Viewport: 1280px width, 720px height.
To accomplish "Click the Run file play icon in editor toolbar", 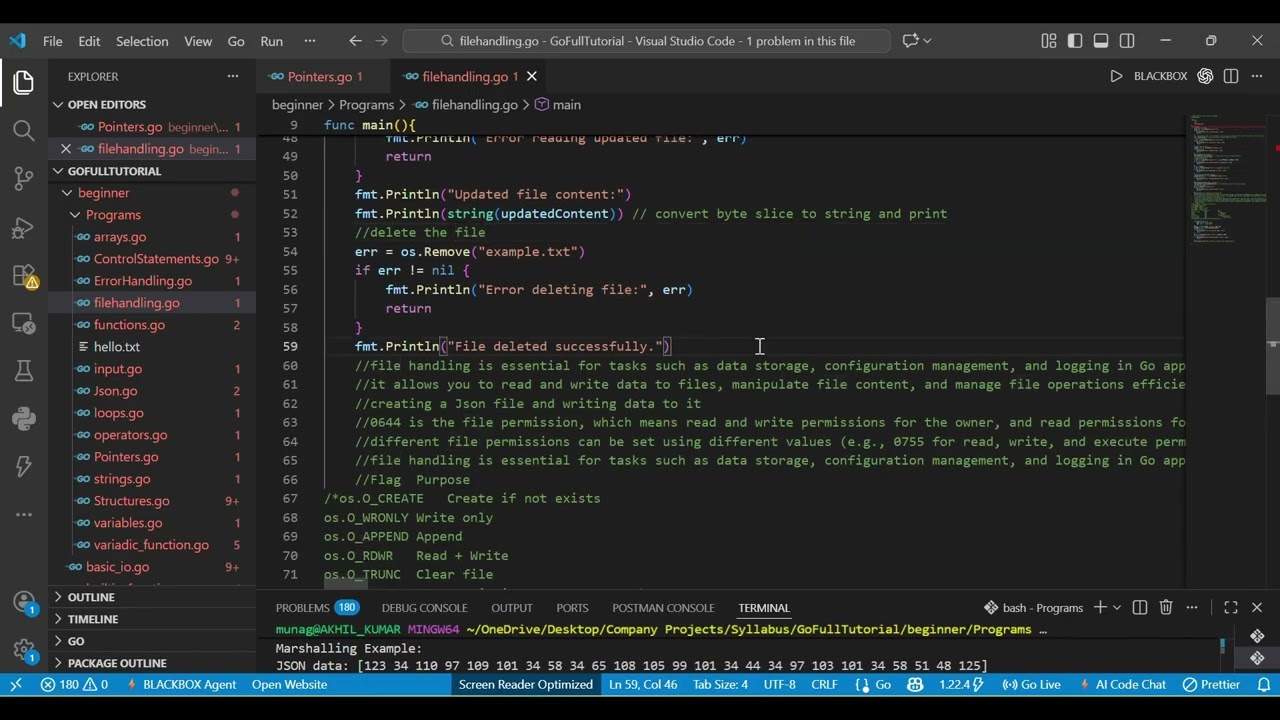I will (1116, 76).
